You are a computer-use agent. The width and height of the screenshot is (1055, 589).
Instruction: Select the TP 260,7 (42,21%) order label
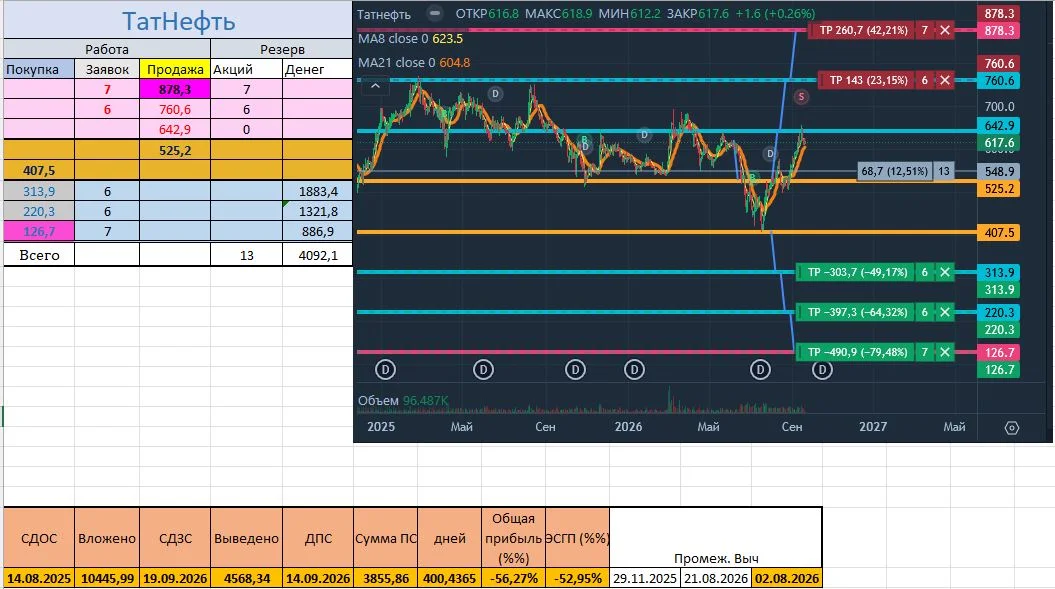(x=863, y=30)
